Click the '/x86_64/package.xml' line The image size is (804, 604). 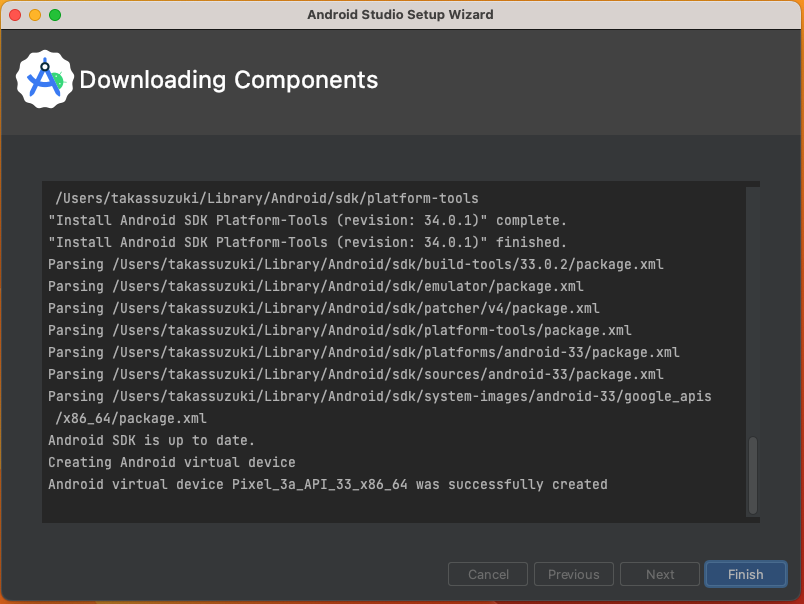tap(131, 419)
